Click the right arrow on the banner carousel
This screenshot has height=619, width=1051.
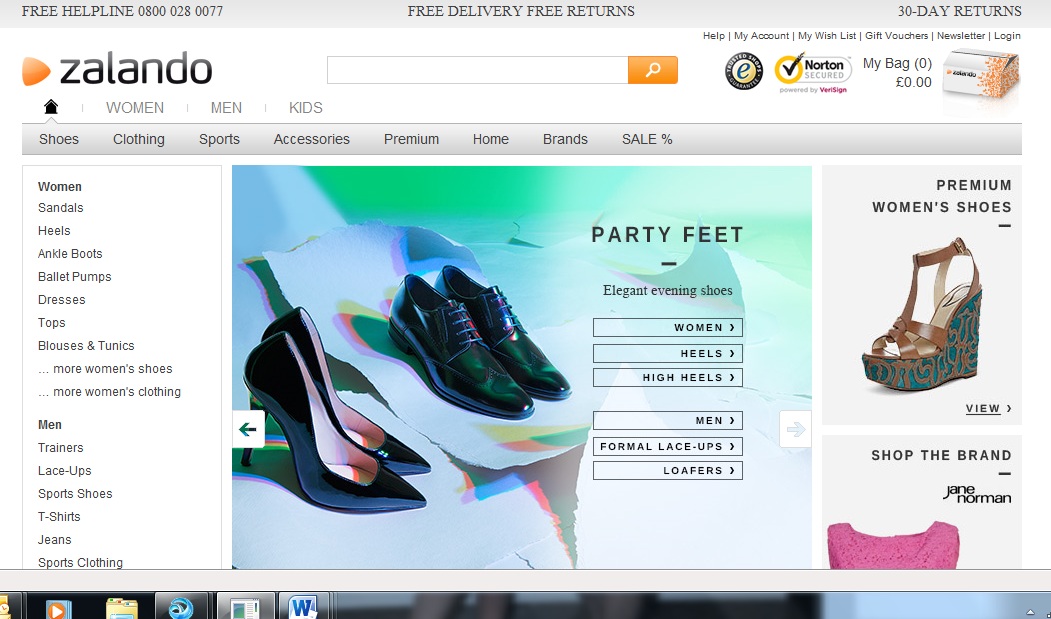pos(794,428)
